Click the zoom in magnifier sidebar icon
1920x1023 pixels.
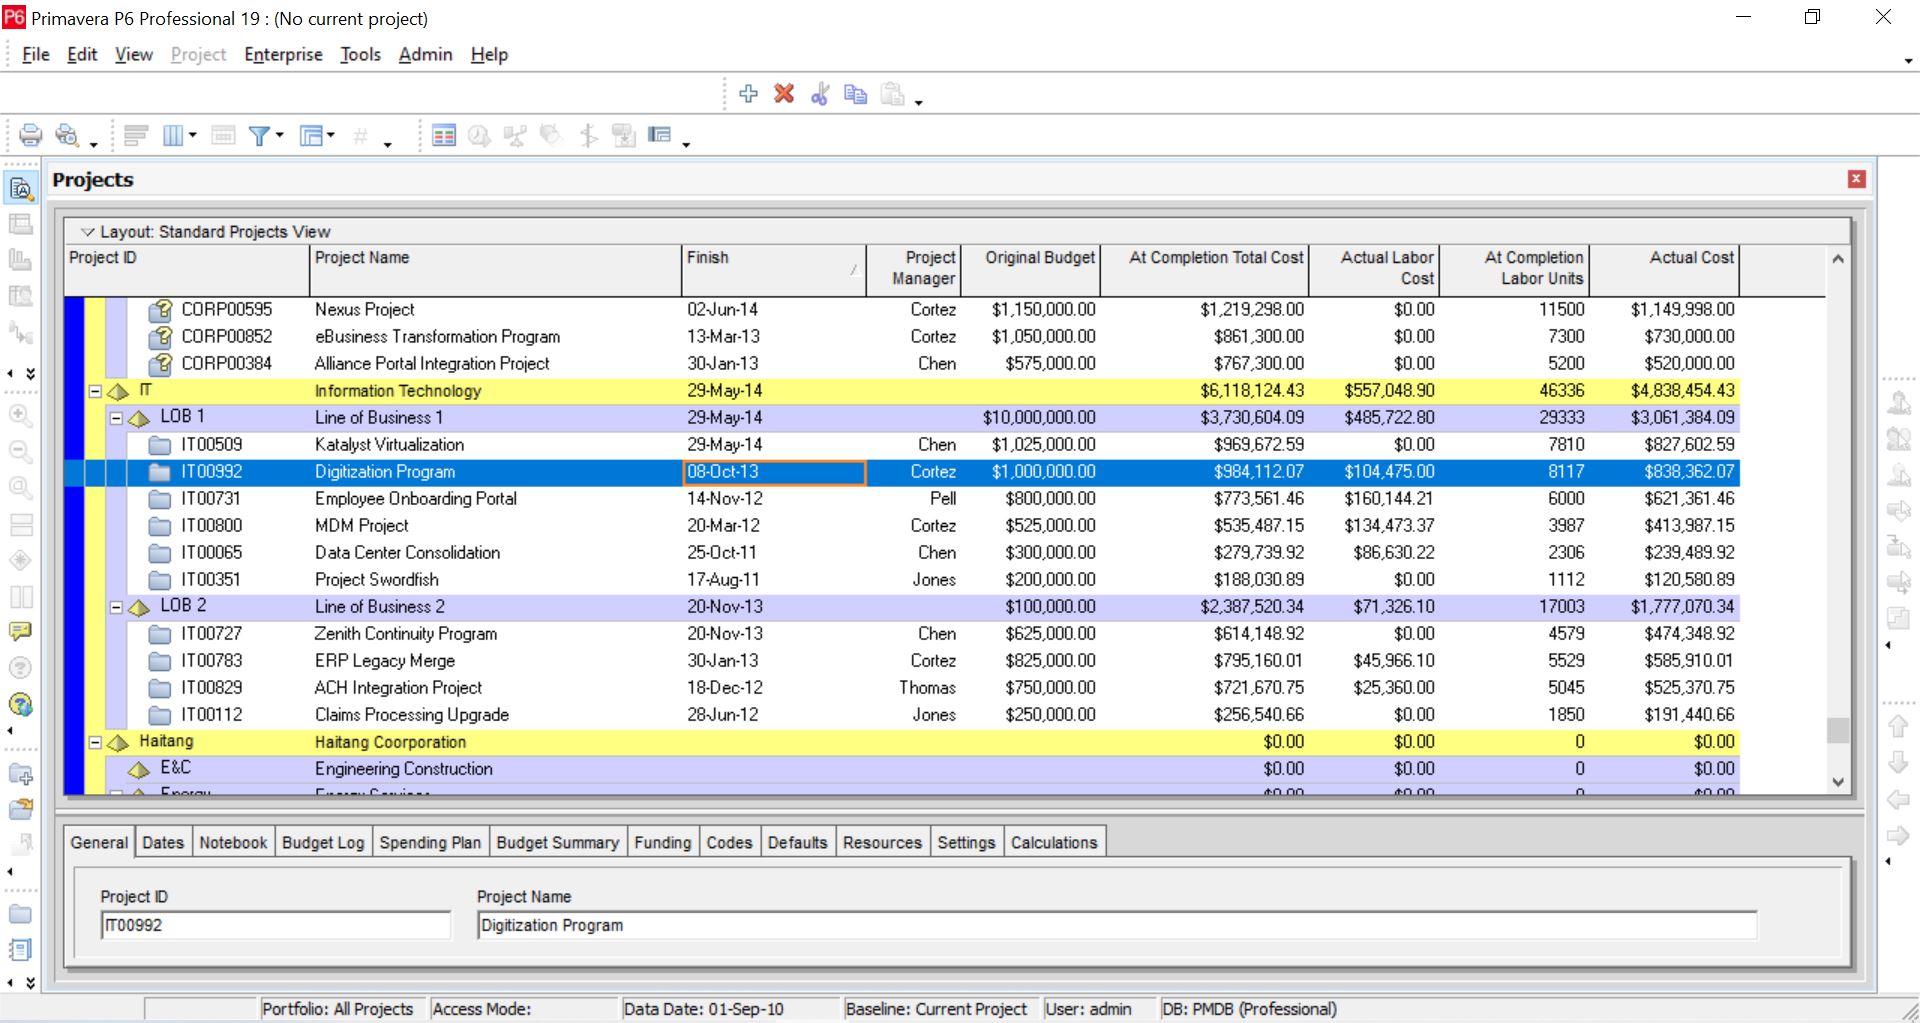(x=20, y=415)
